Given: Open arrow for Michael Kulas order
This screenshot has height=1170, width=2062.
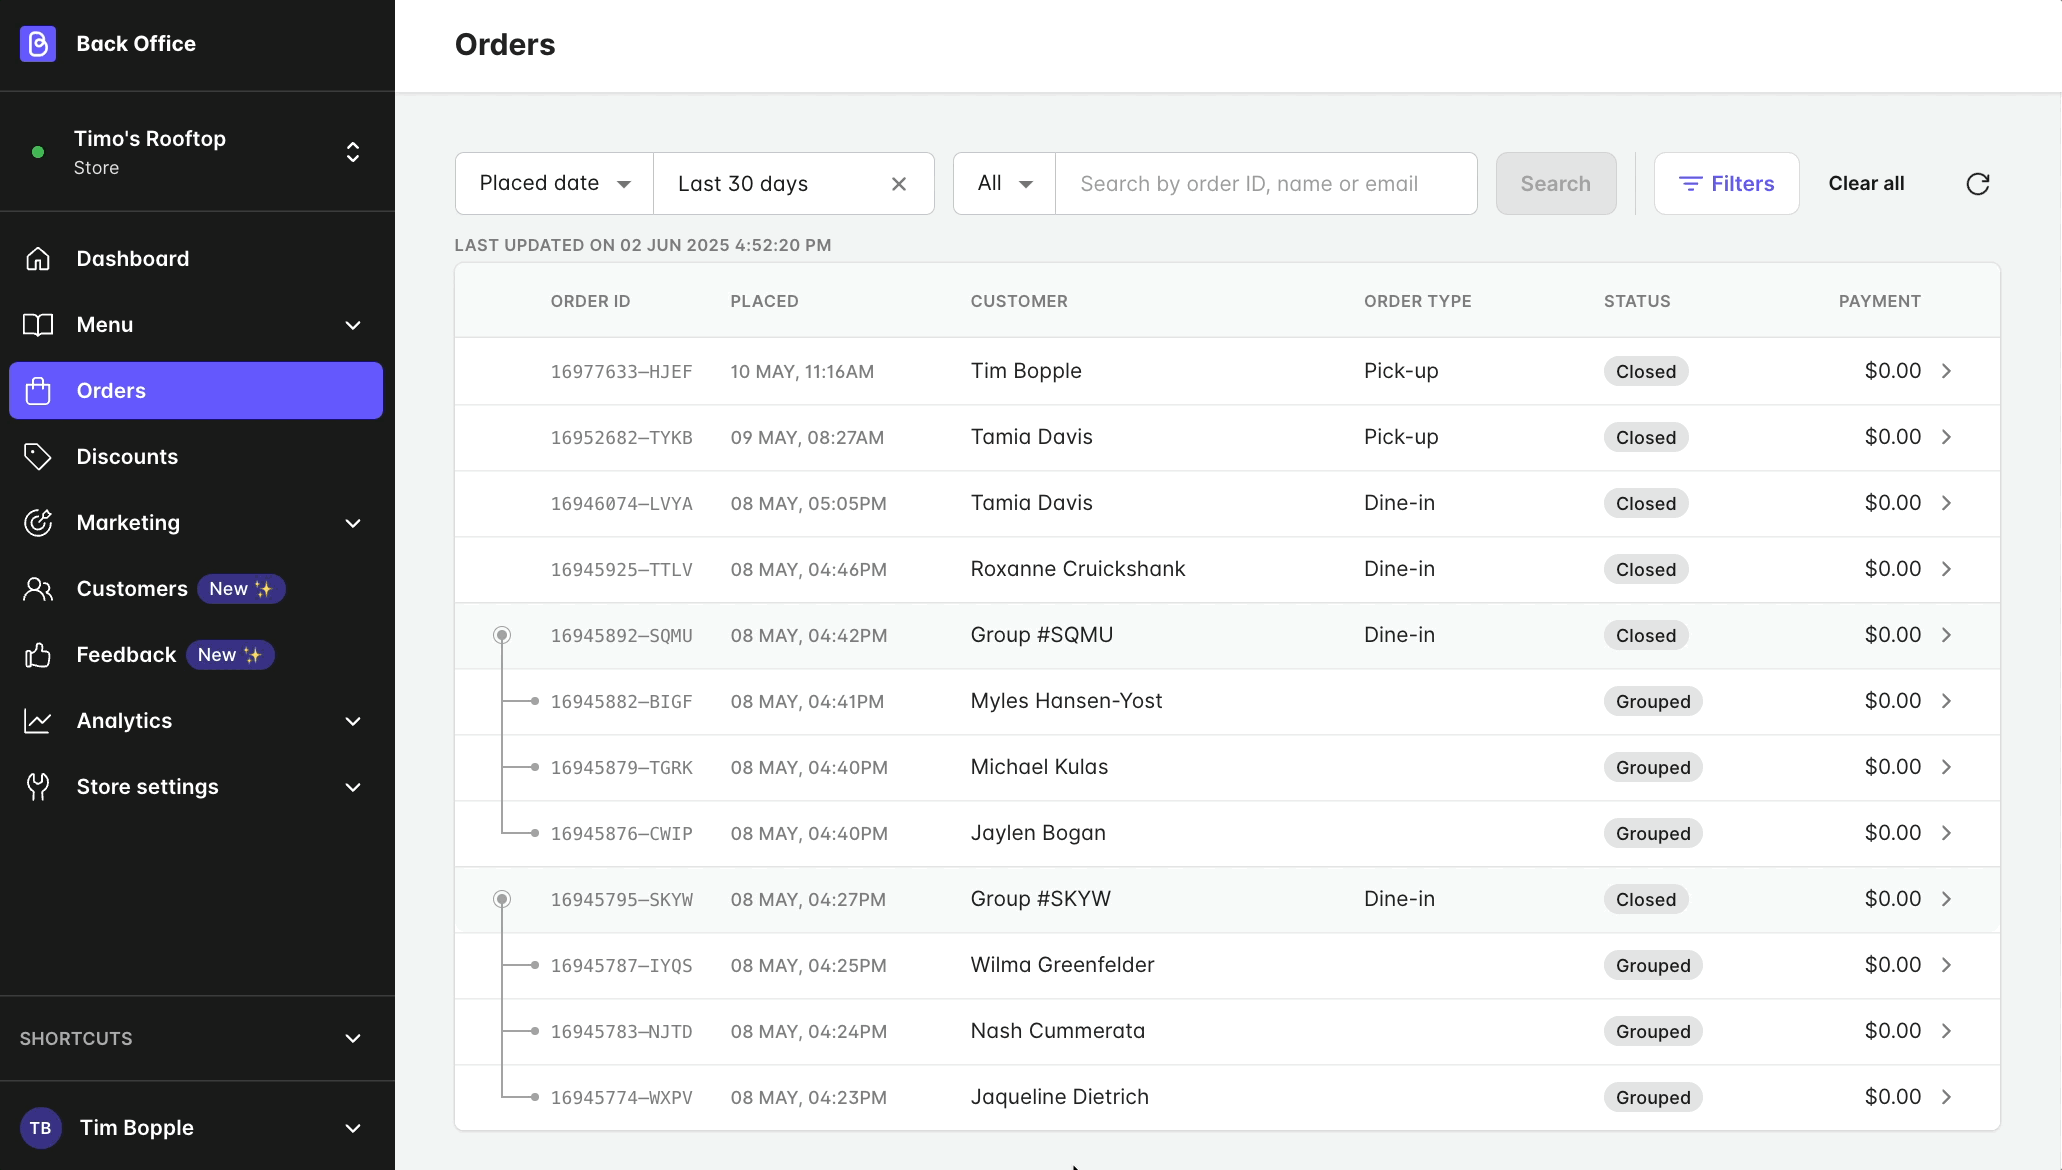Looking at the screenshot, I should pyautogui.click(x=1947, y=767).
